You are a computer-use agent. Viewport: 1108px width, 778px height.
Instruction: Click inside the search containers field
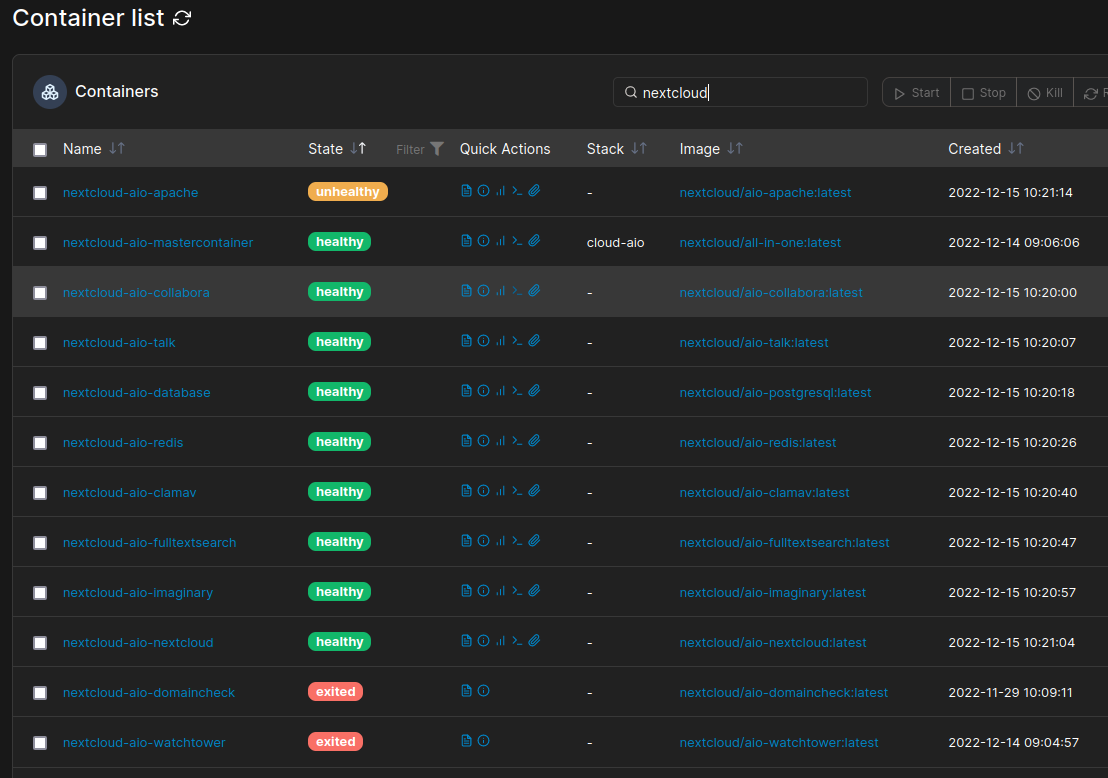pos(740,92)
